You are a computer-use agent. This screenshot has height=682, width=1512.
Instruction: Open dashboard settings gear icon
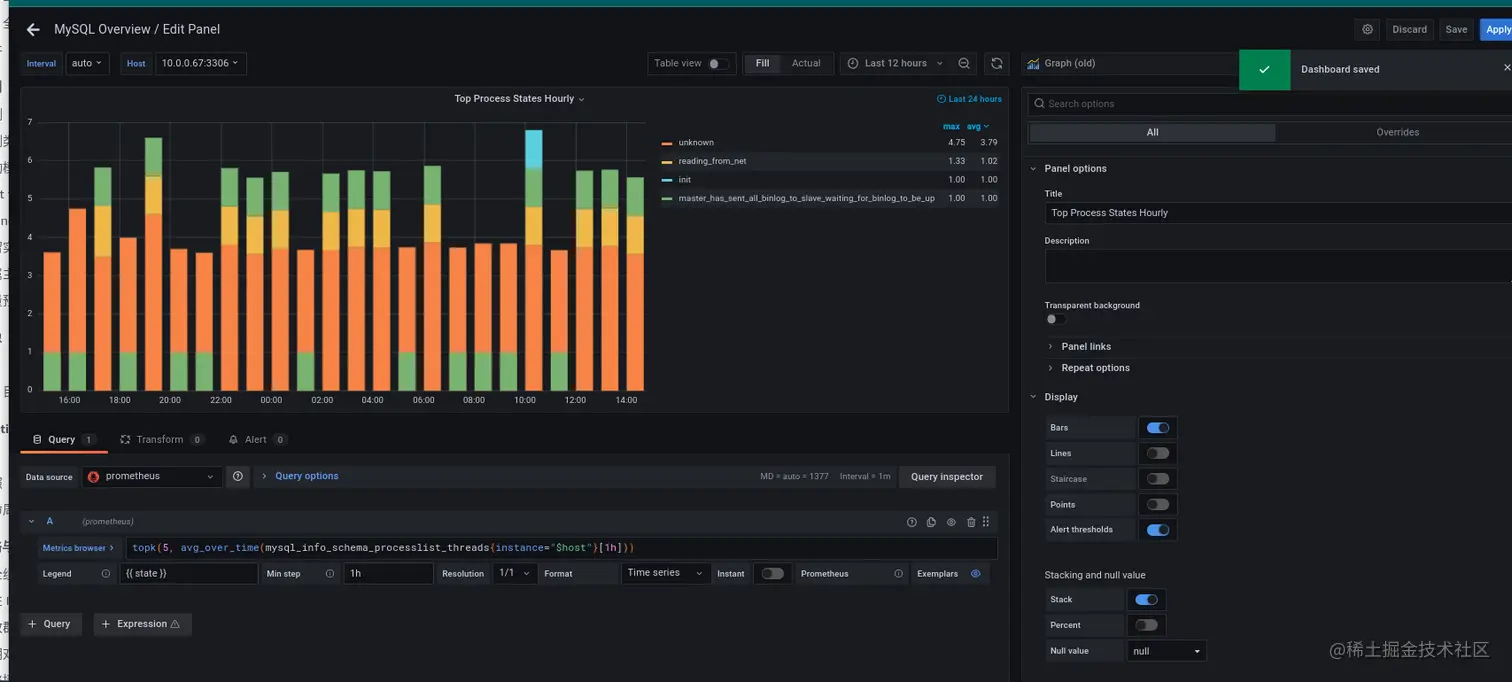pyautogui.click(x=1368, y=30)
